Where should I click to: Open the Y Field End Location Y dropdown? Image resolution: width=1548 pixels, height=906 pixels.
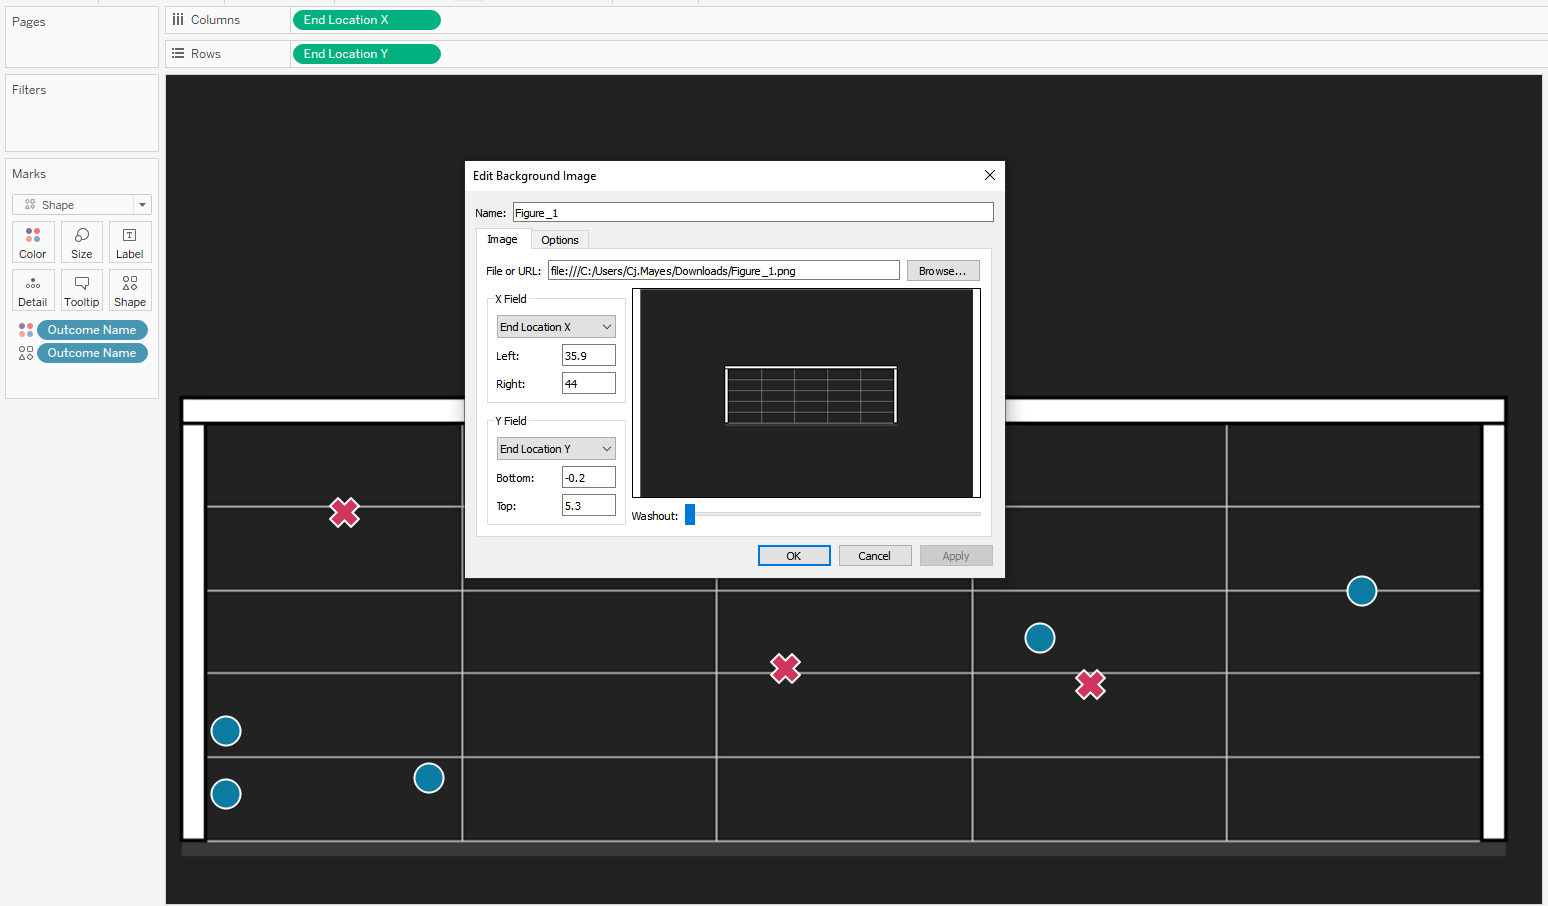(x=556, y=449)
